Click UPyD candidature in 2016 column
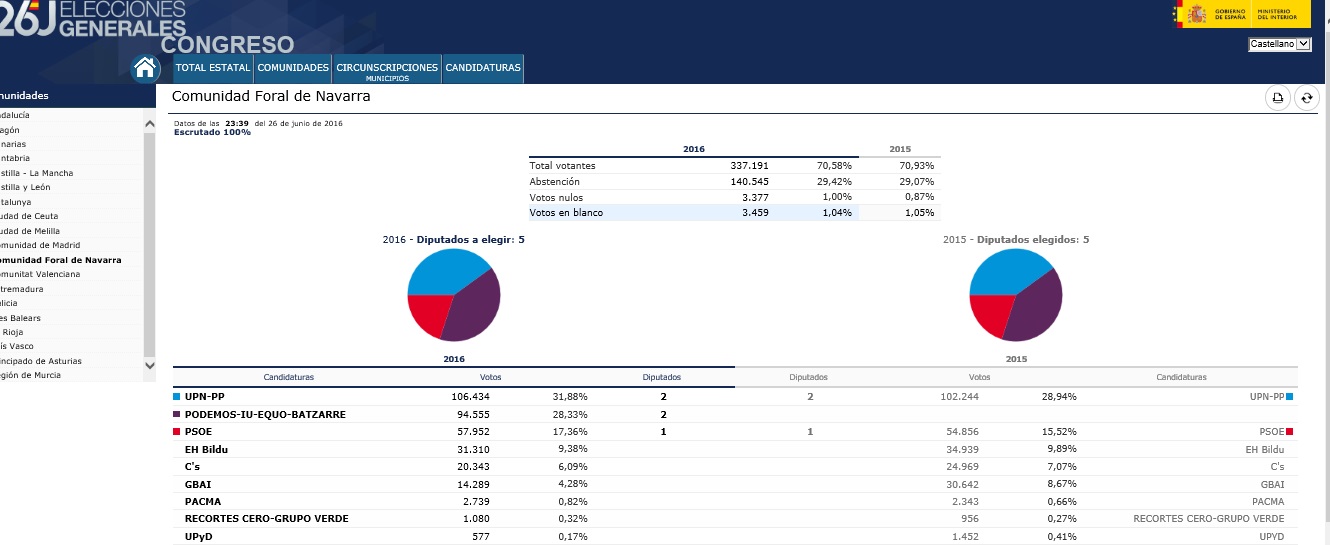This screenshot has width=1330, height=545. pos(199,537)
